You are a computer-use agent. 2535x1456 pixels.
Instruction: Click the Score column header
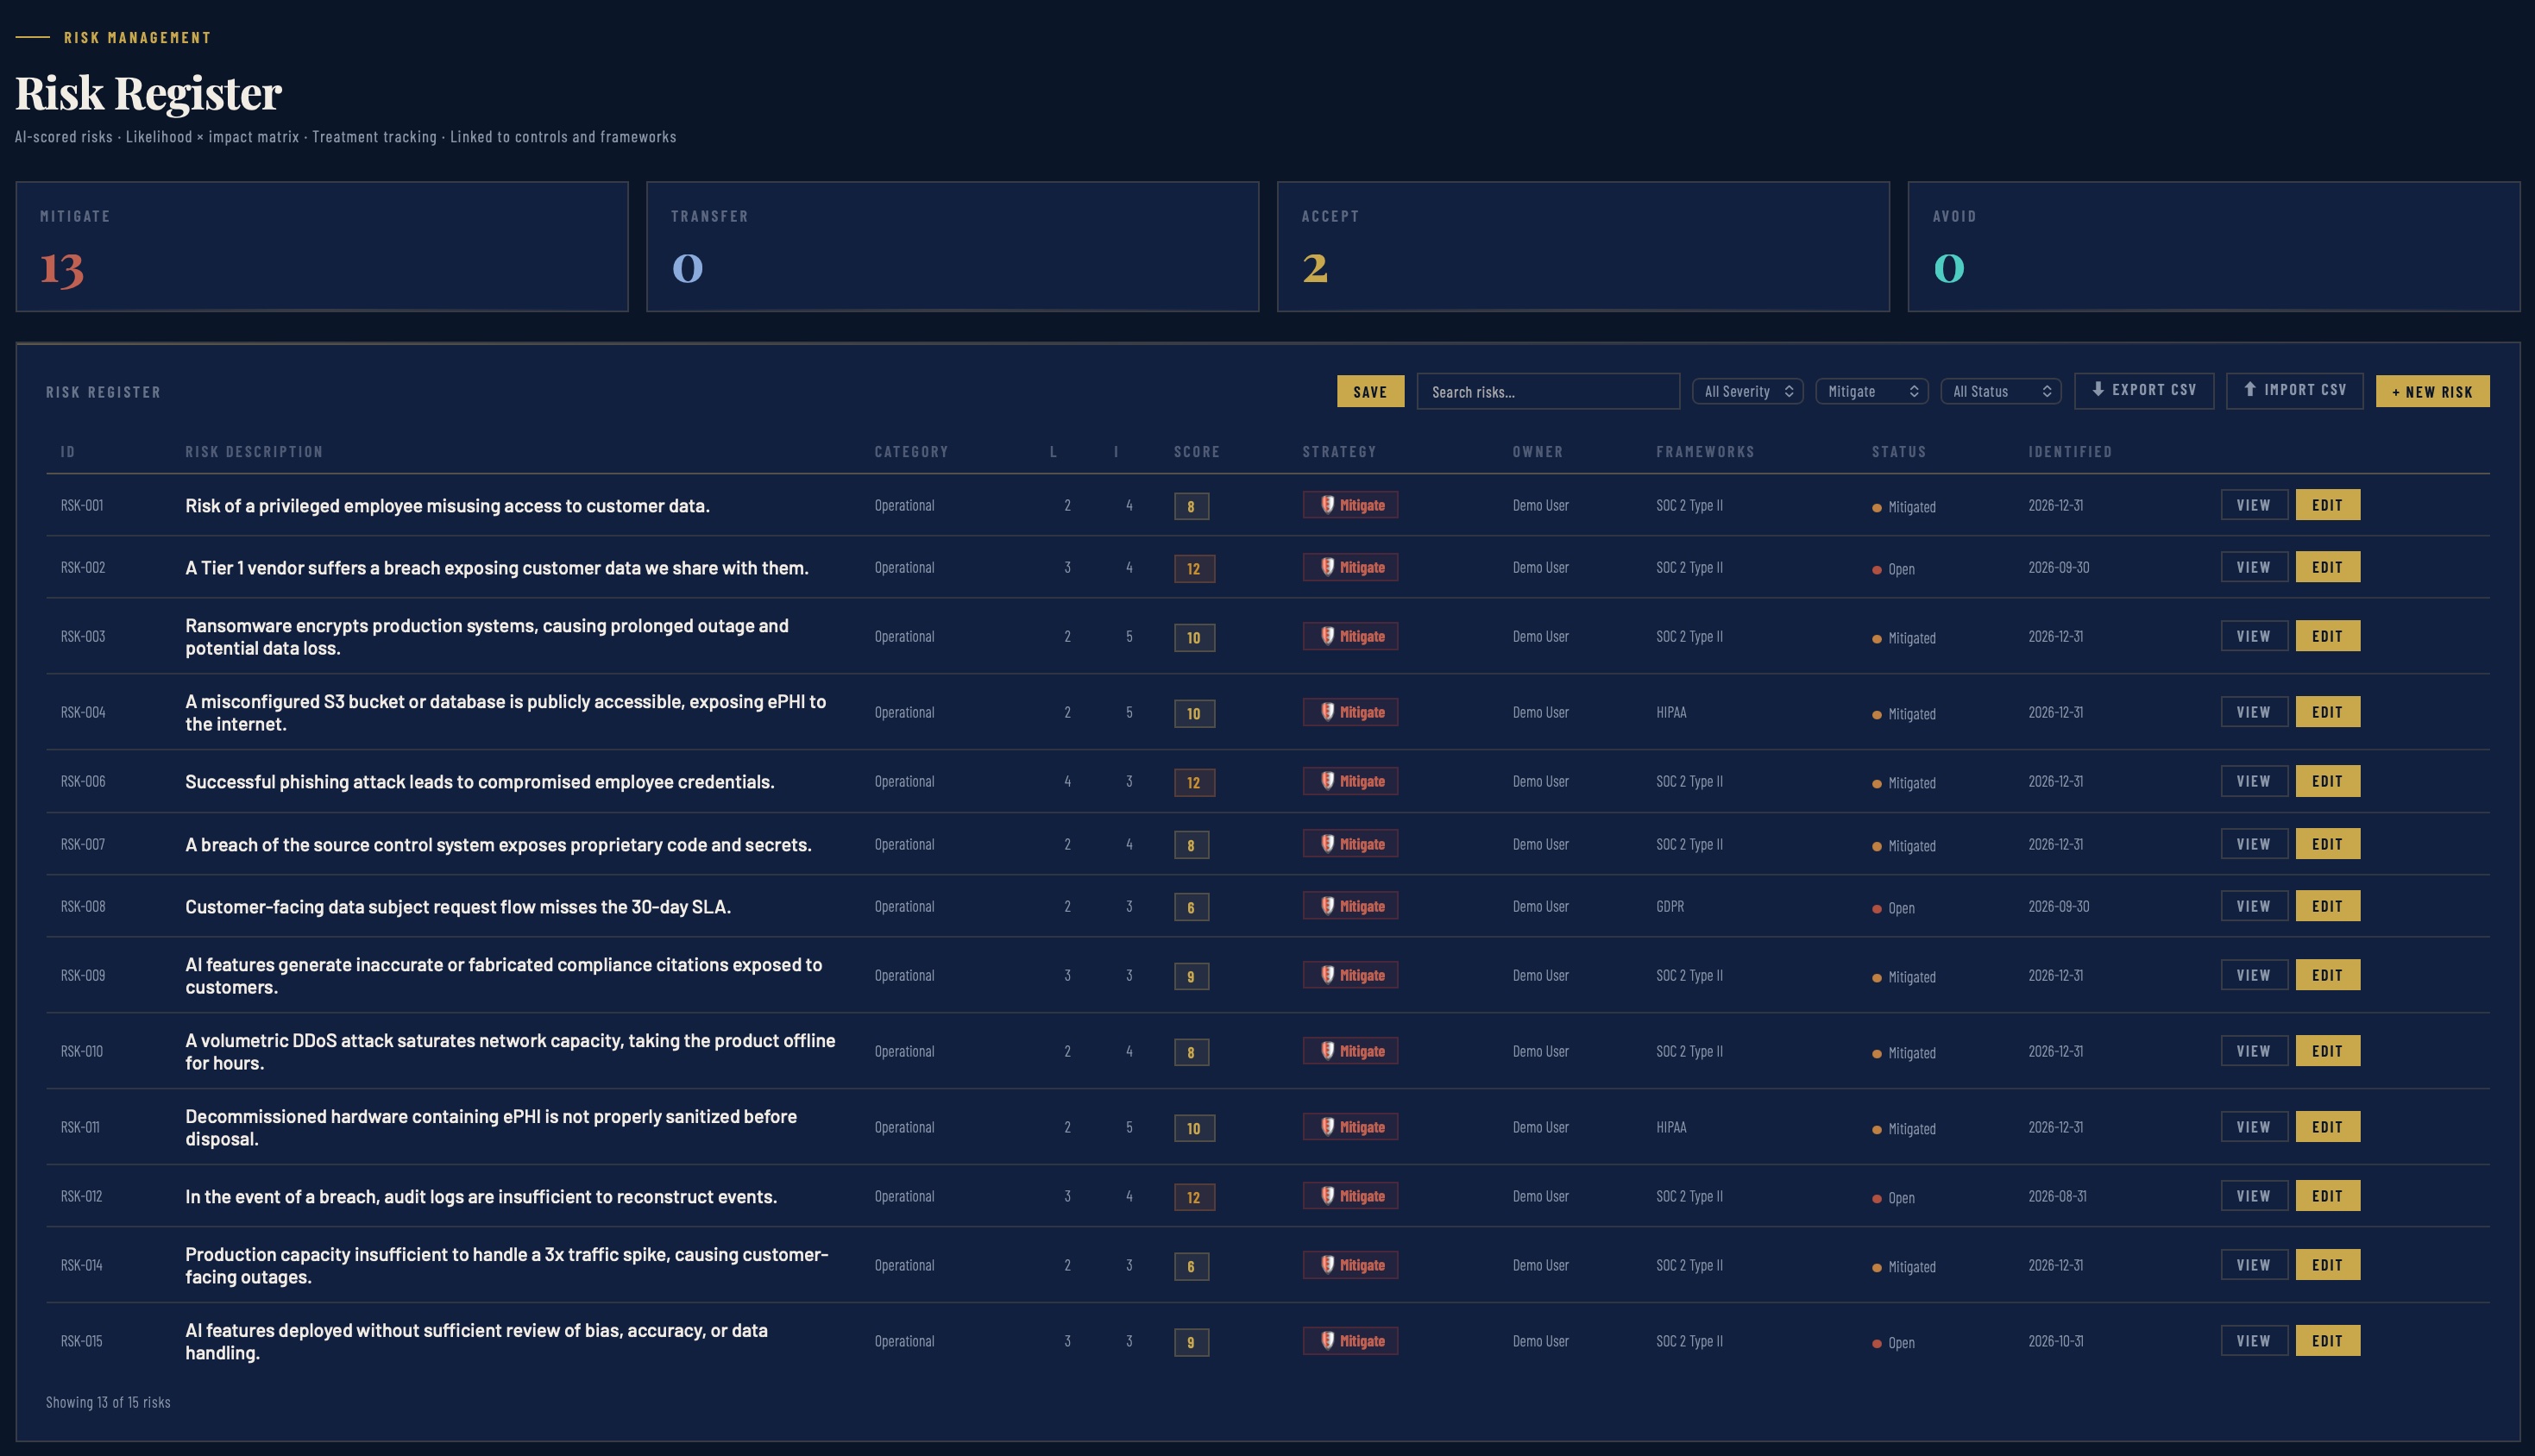click(x=1197, y=452)
